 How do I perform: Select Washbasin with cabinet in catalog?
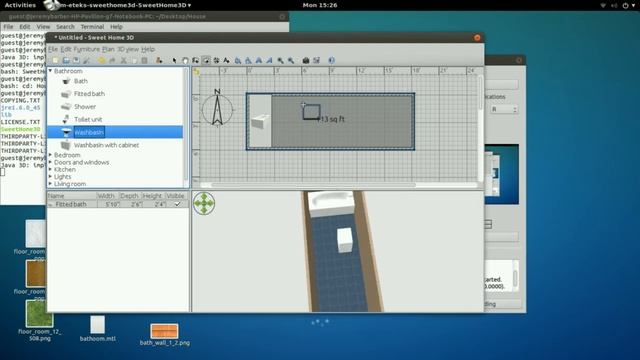(106, 145)
